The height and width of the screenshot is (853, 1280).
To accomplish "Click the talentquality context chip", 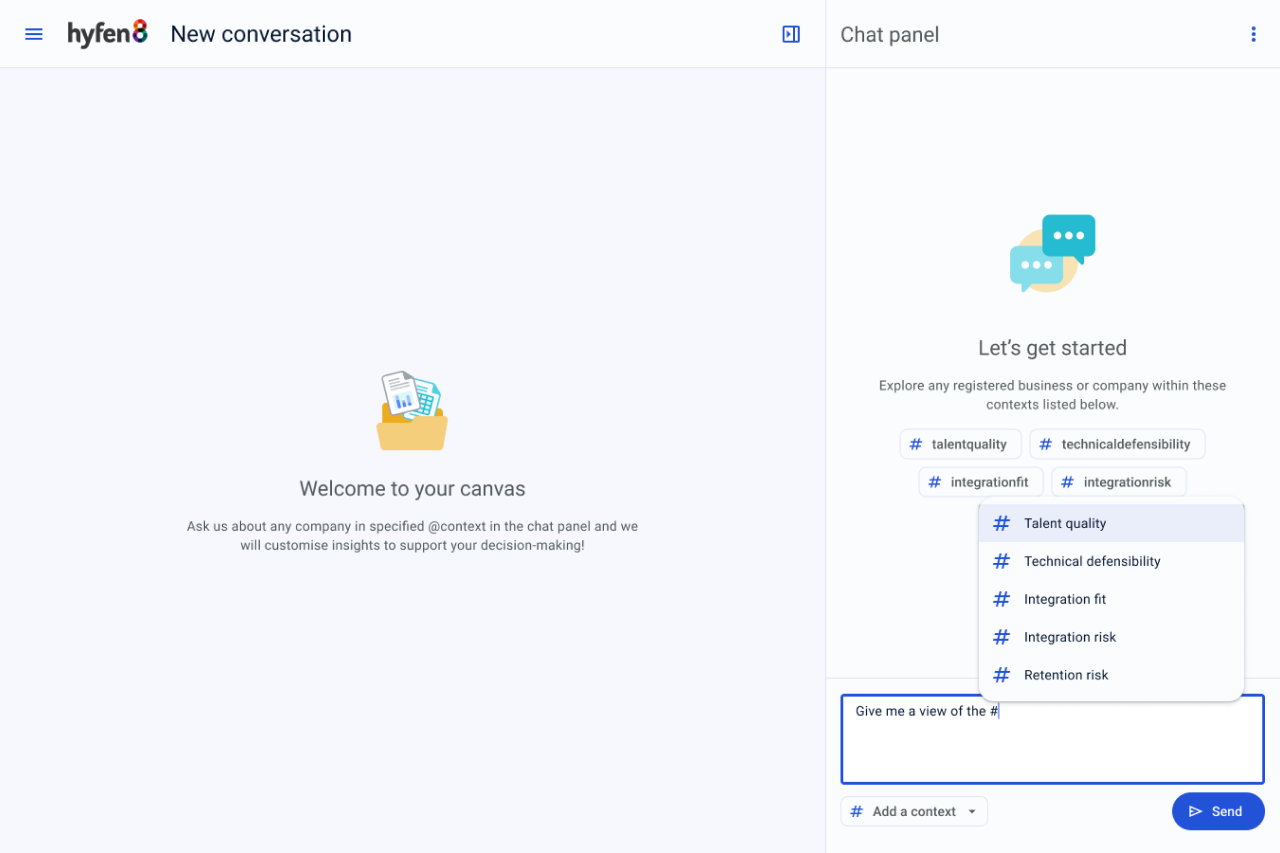I will coord(960,444).
